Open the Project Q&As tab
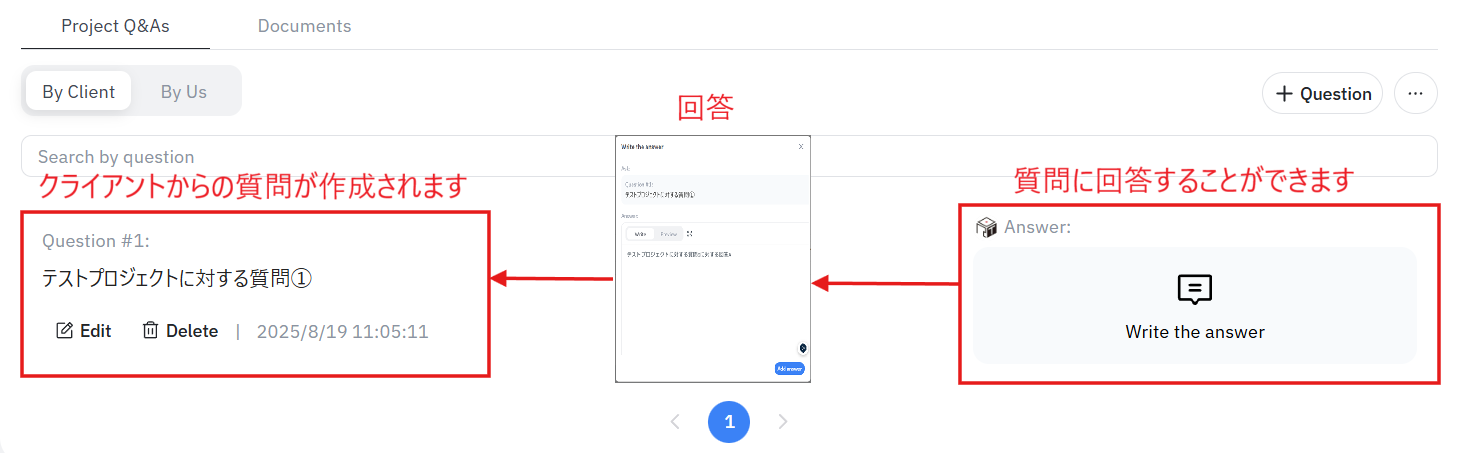This screenshot has width=1461, height=453. pos(115,26)
